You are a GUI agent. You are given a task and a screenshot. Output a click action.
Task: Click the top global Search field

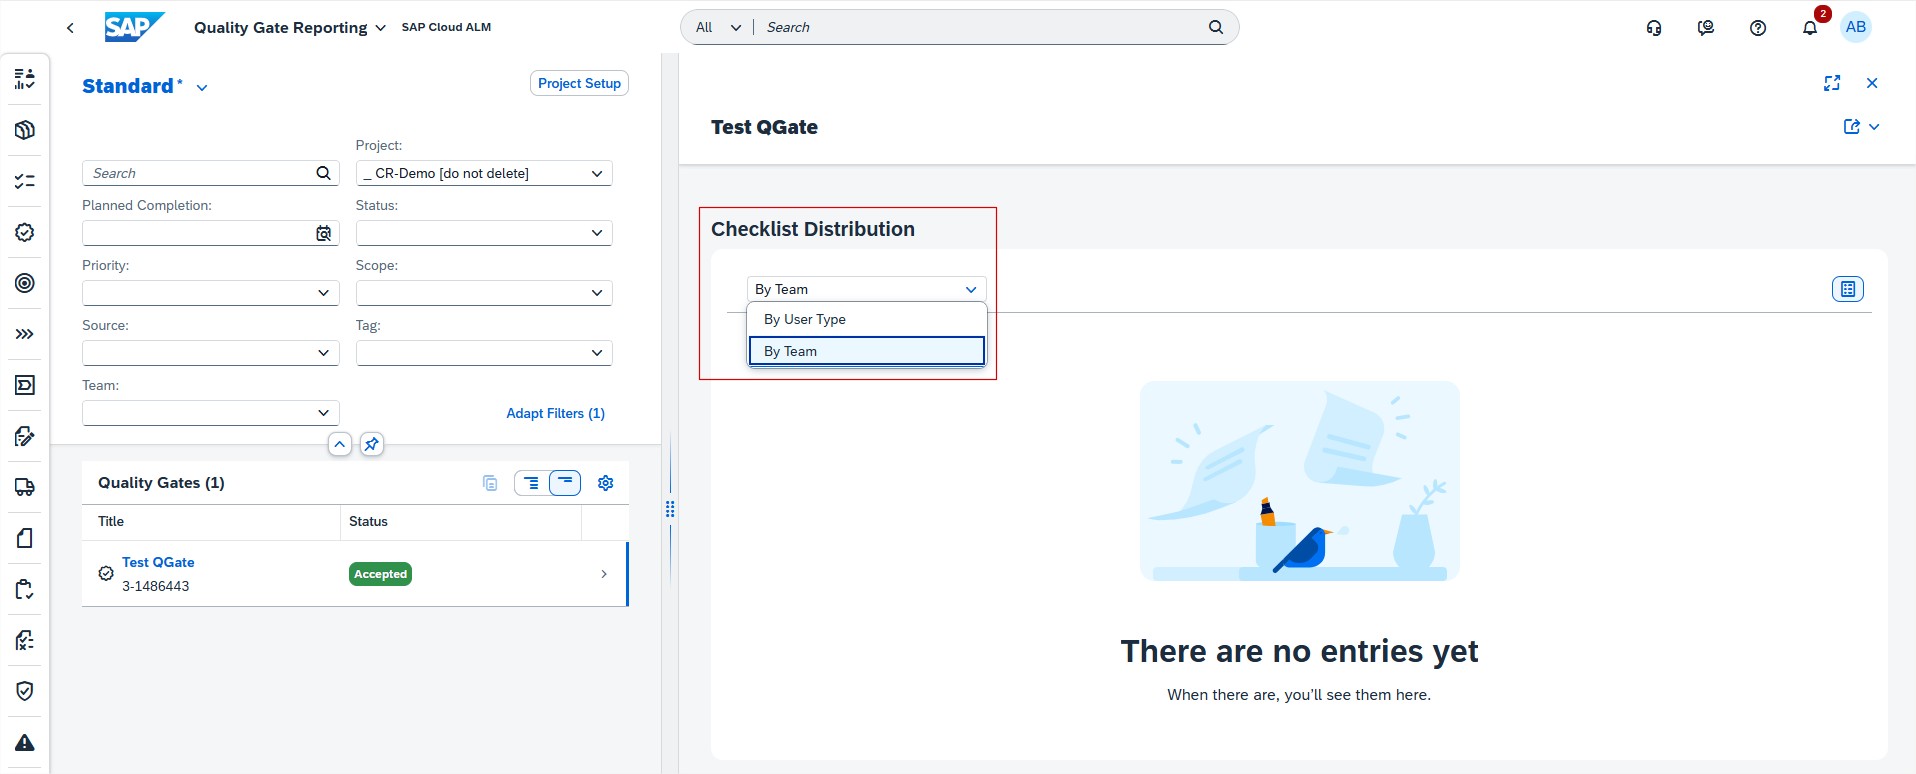(980, 27)
